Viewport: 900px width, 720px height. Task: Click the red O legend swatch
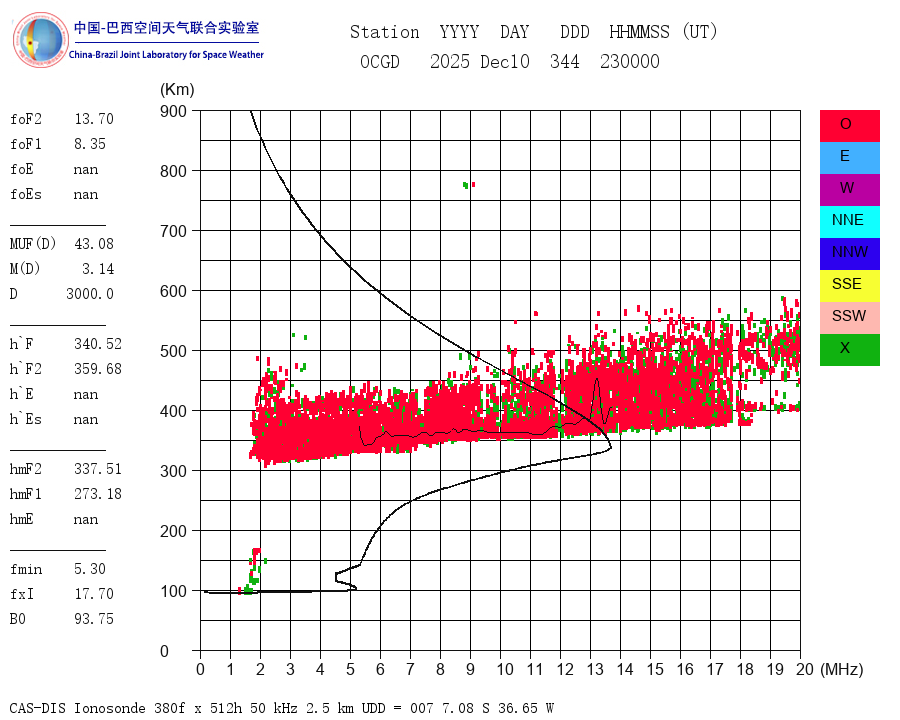point(849,125)
